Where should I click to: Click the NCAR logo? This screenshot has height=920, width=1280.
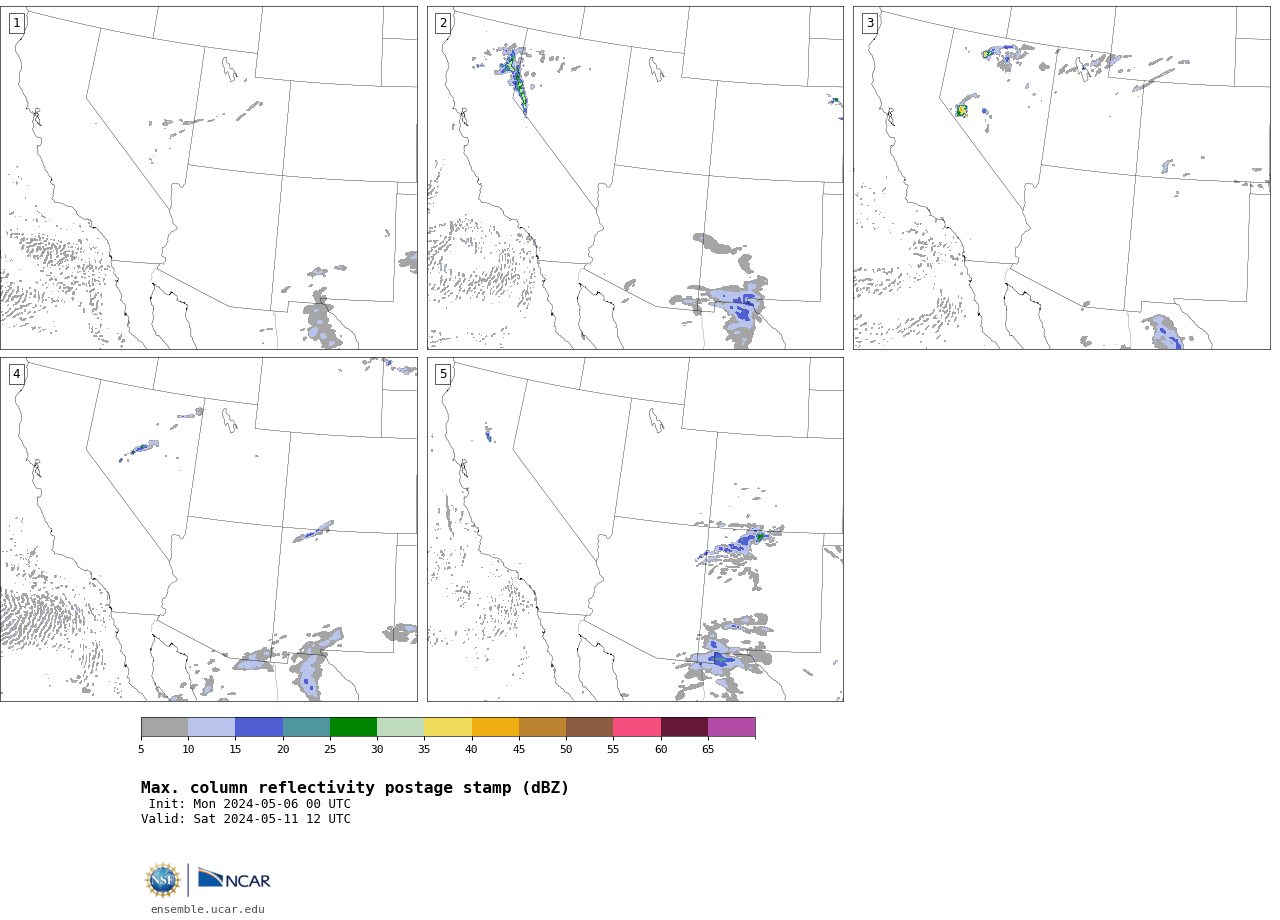pos(234,879)
